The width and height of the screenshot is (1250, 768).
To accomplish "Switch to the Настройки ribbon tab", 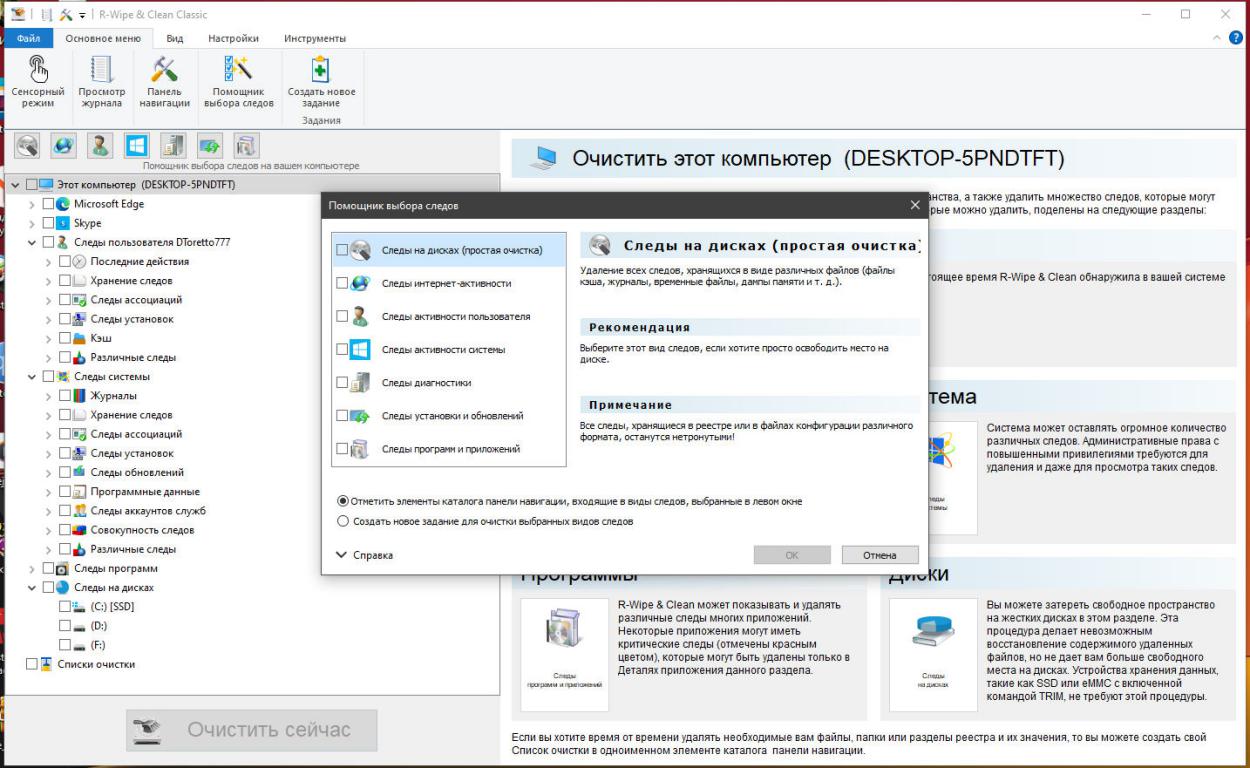I will 233,38.
